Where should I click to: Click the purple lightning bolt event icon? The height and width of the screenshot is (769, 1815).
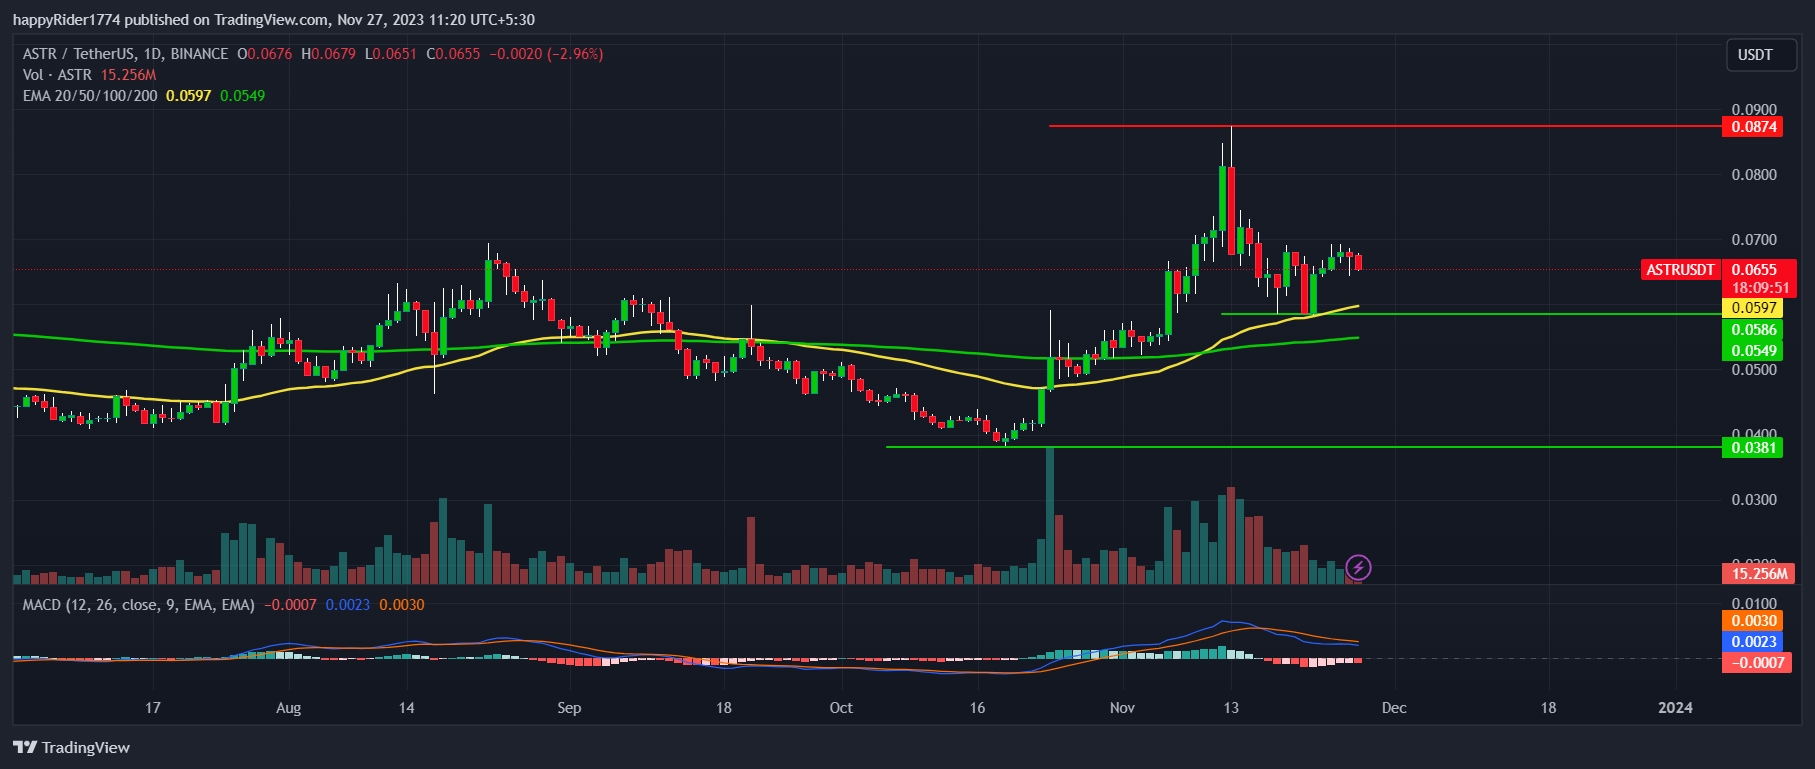click(x=1358, y=568)
